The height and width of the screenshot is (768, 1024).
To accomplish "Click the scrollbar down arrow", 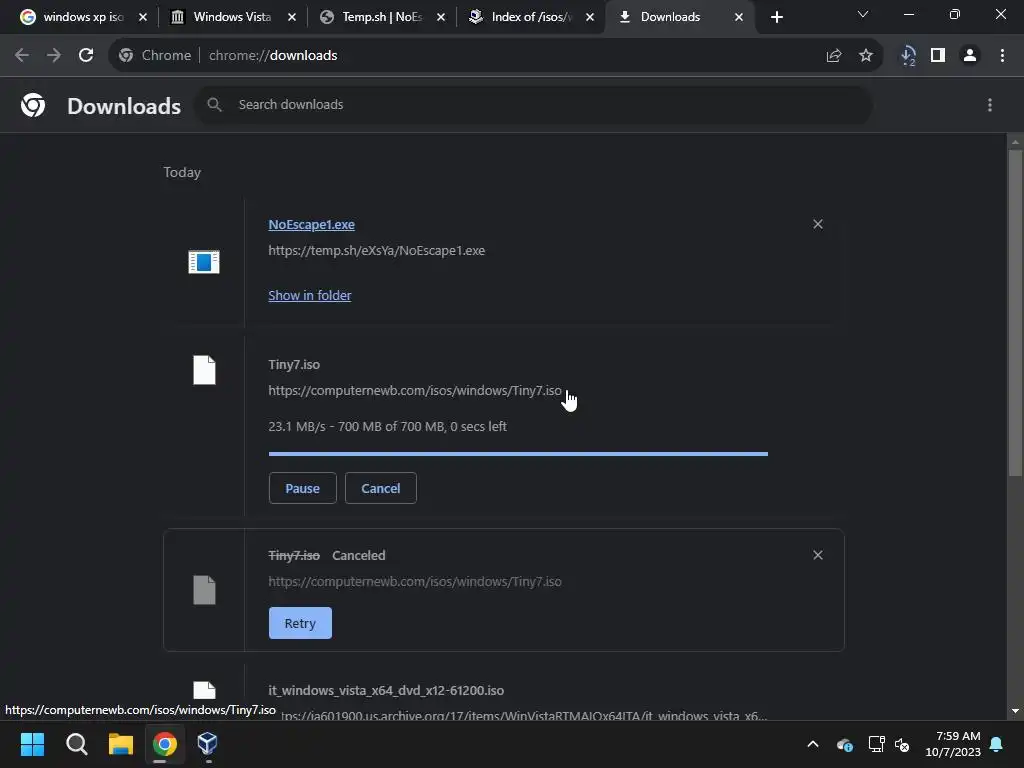I will point(1015,711).
